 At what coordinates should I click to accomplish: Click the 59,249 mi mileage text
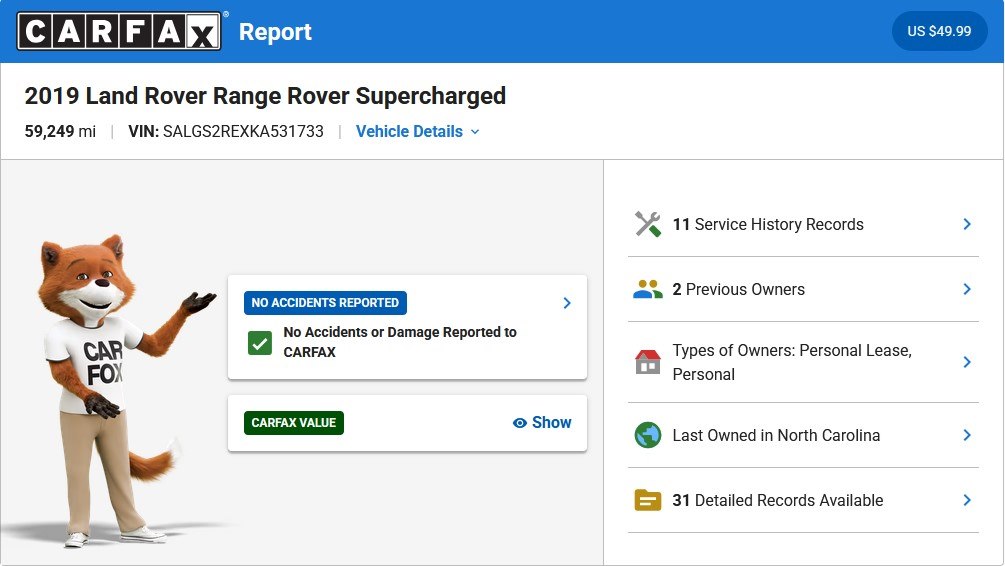(x=60, y=131)
